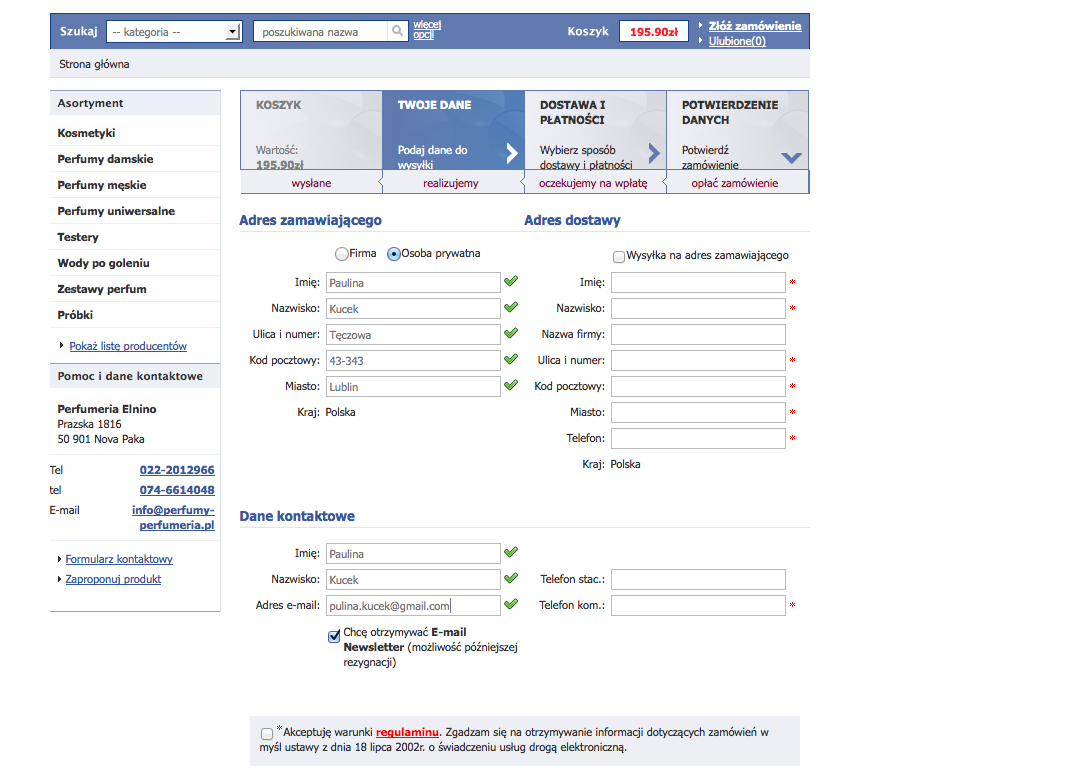Click the Złóż zamówienie link
This screenshot has height=771, width=1081.
755,26
